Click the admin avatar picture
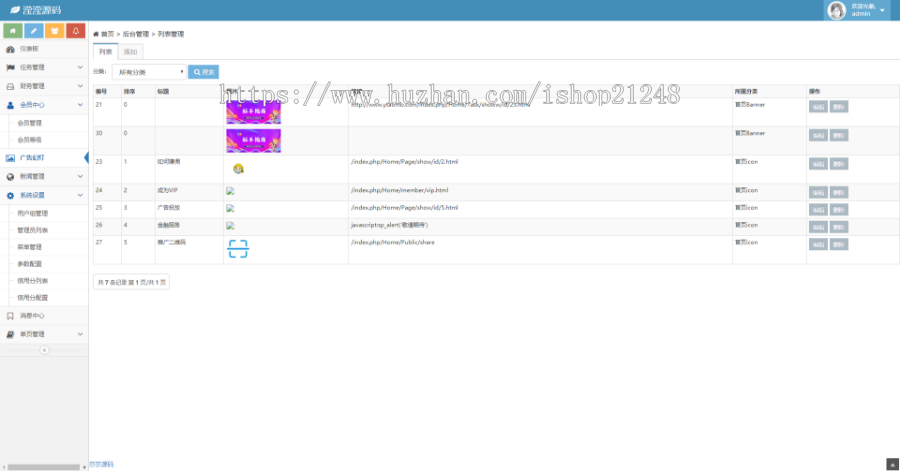 tap(837, 10)
